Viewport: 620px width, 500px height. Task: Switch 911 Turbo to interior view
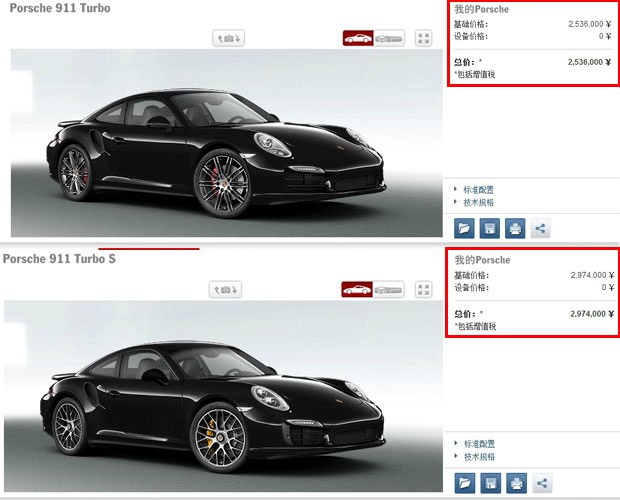click(x=389, y=38)
